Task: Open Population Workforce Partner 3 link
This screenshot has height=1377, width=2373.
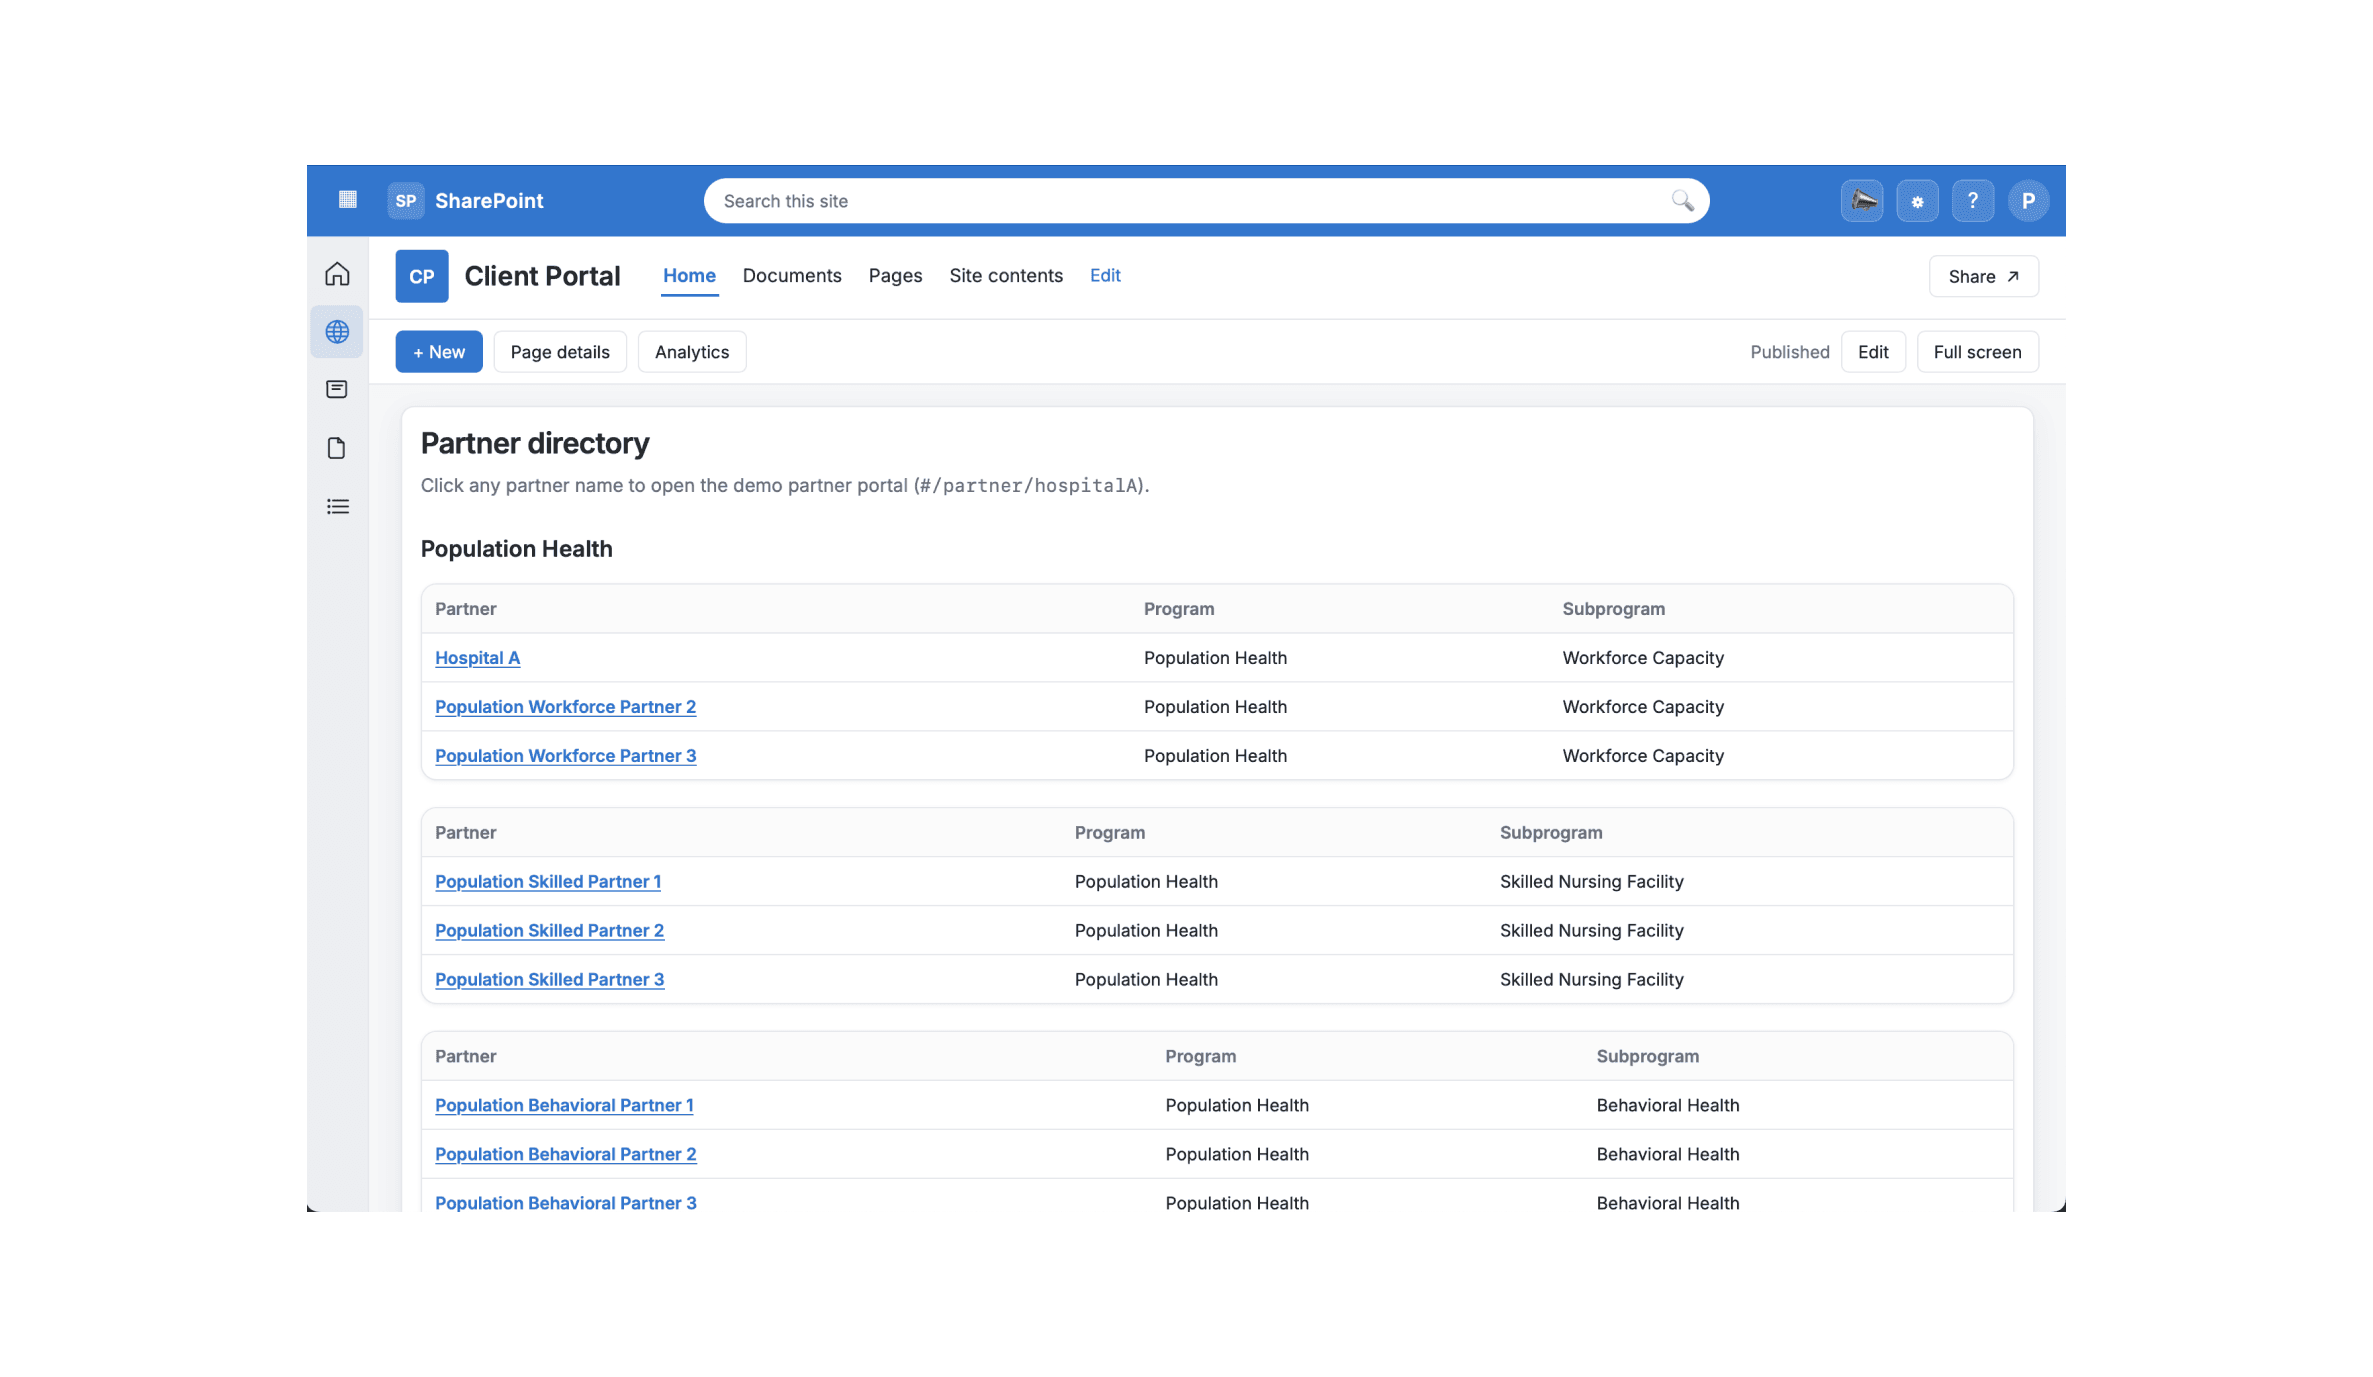Action: (565, 756)
